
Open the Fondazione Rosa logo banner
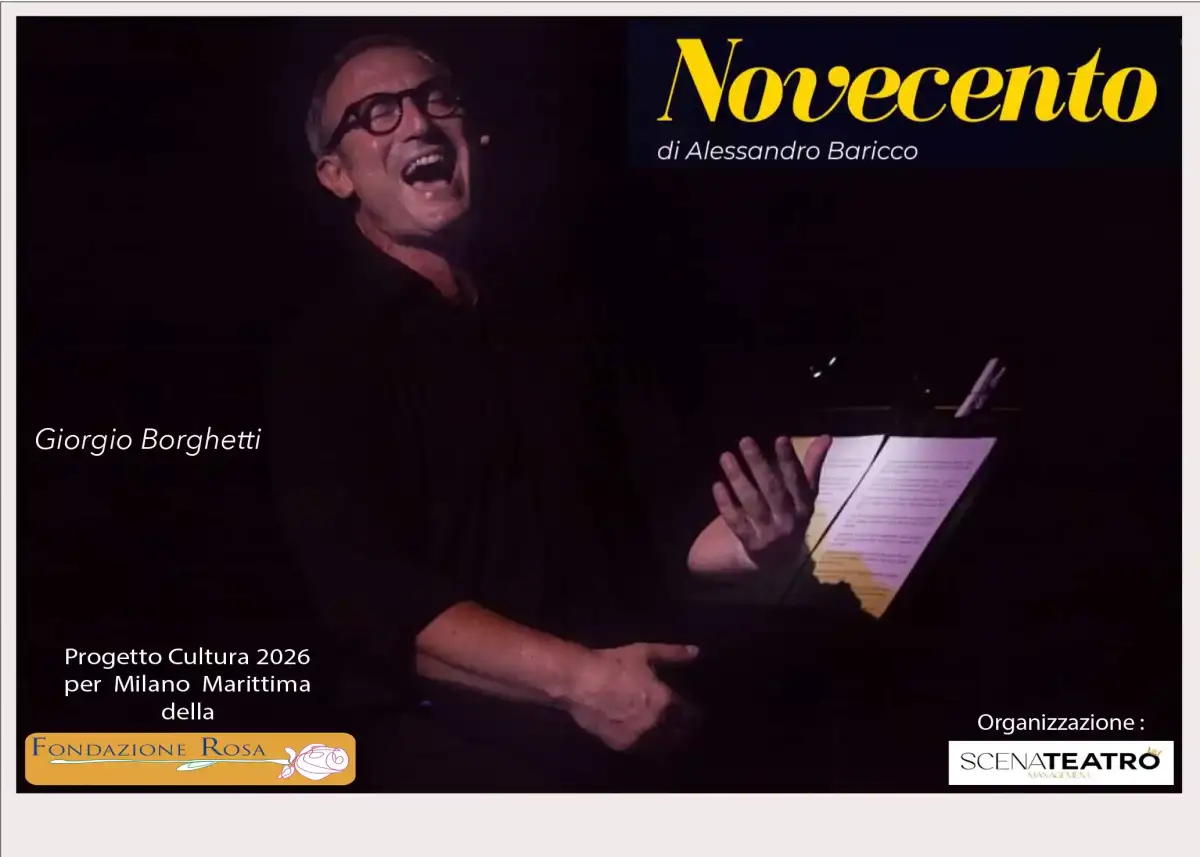point(190,759)
